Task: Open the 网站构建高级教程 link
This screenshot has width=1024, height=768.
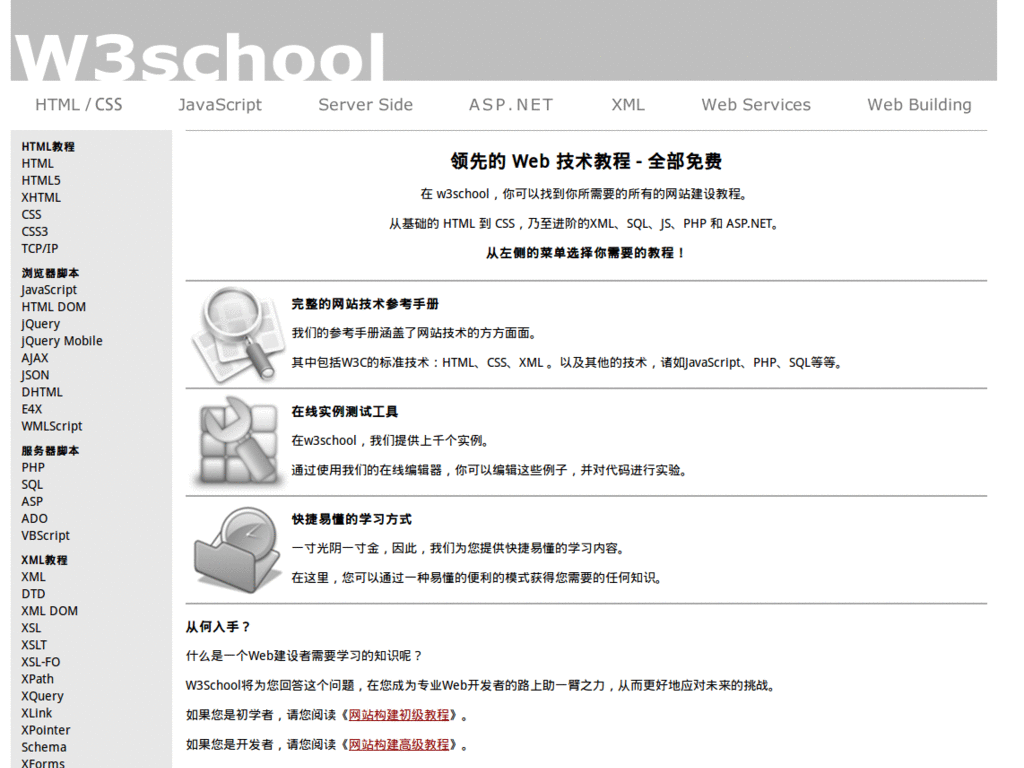Action: [398, 744]
